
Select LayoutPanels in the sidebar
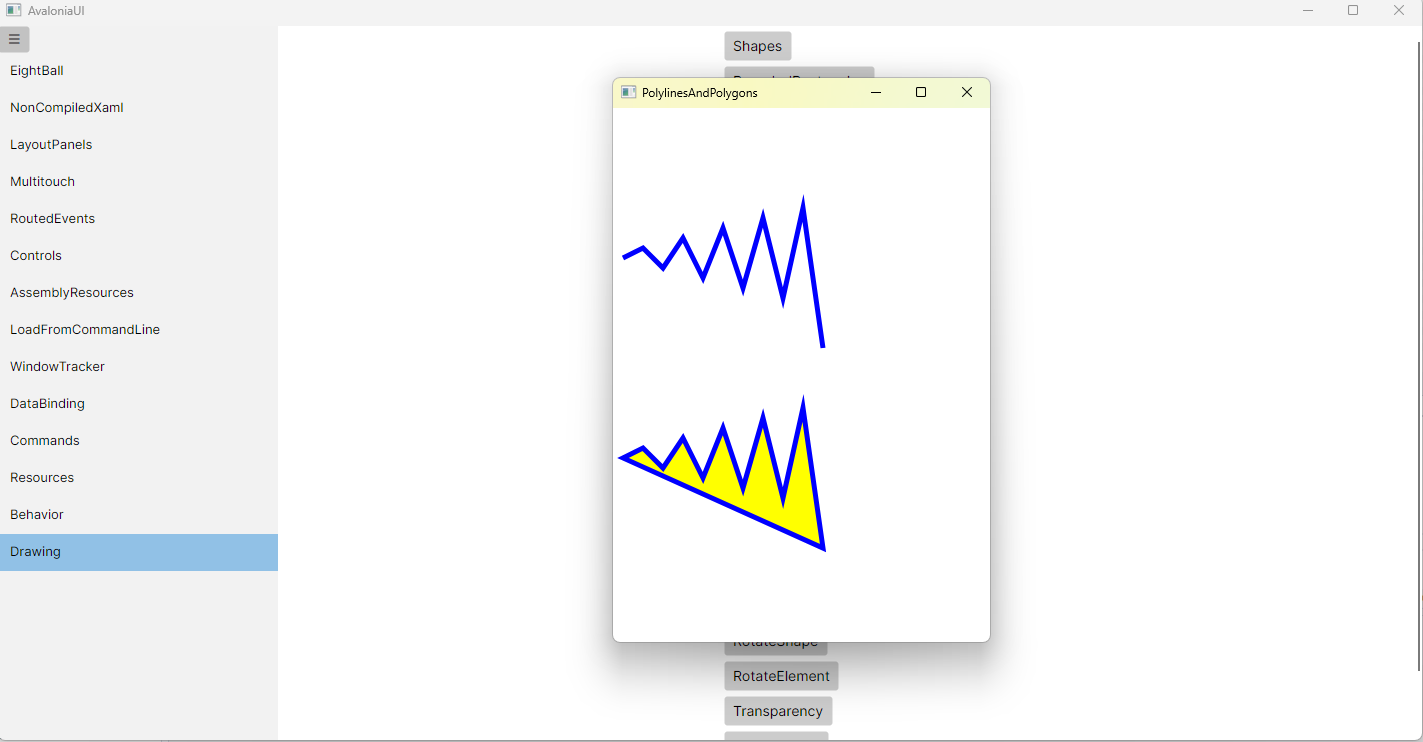point(139,145)
